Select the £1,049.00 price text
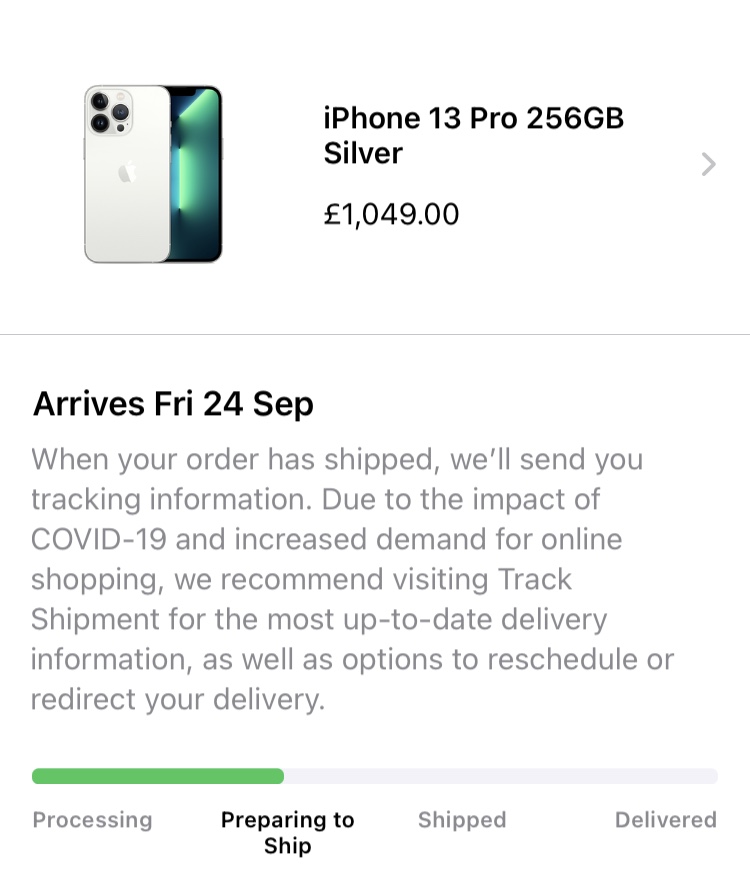This screenshot has height=885, width=750. pyautogui.click(x=391, y=214)
